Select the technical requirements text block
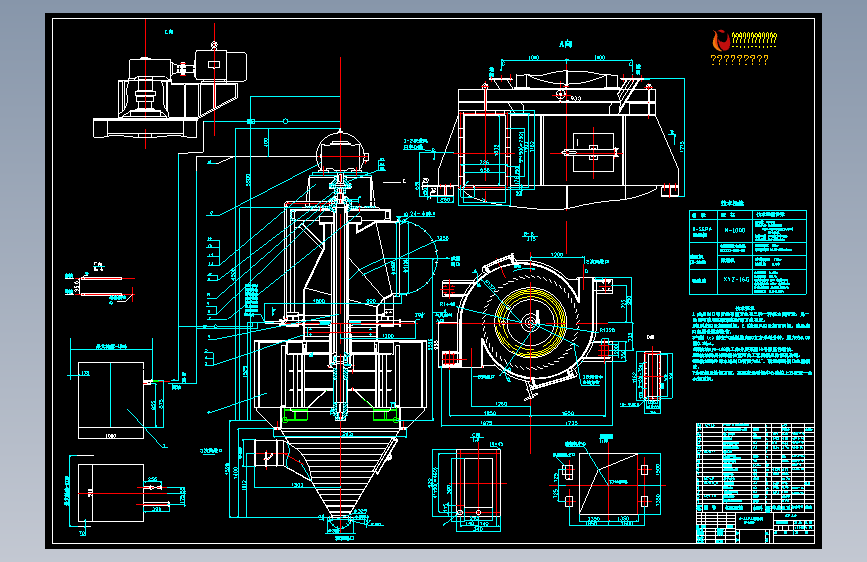Screen dimensions: 867x562 [751, 343]
